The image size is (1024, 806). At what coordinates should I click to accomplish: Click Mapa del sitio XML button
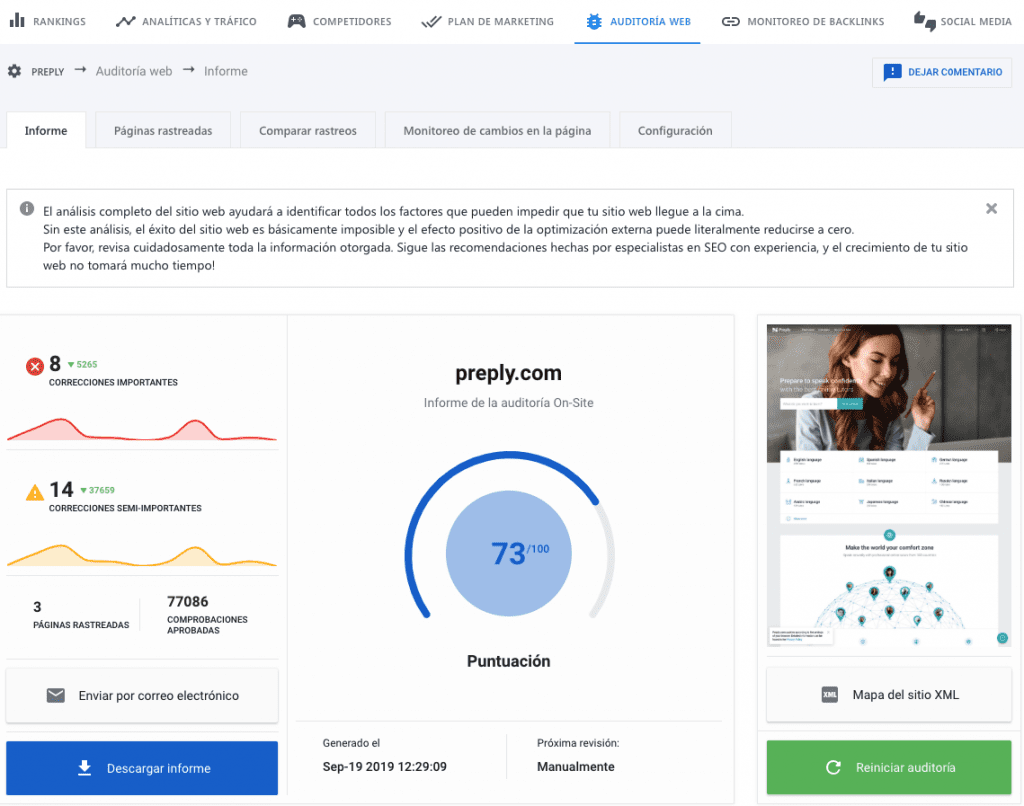coord(889,694)
